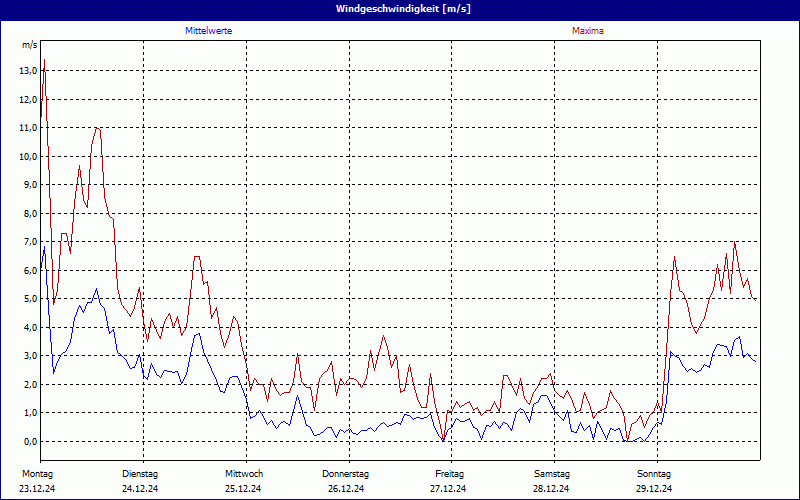Click the m/s unit label above y-axis
The width and height of the screenshot is (800, 500).
click(29, 45)
